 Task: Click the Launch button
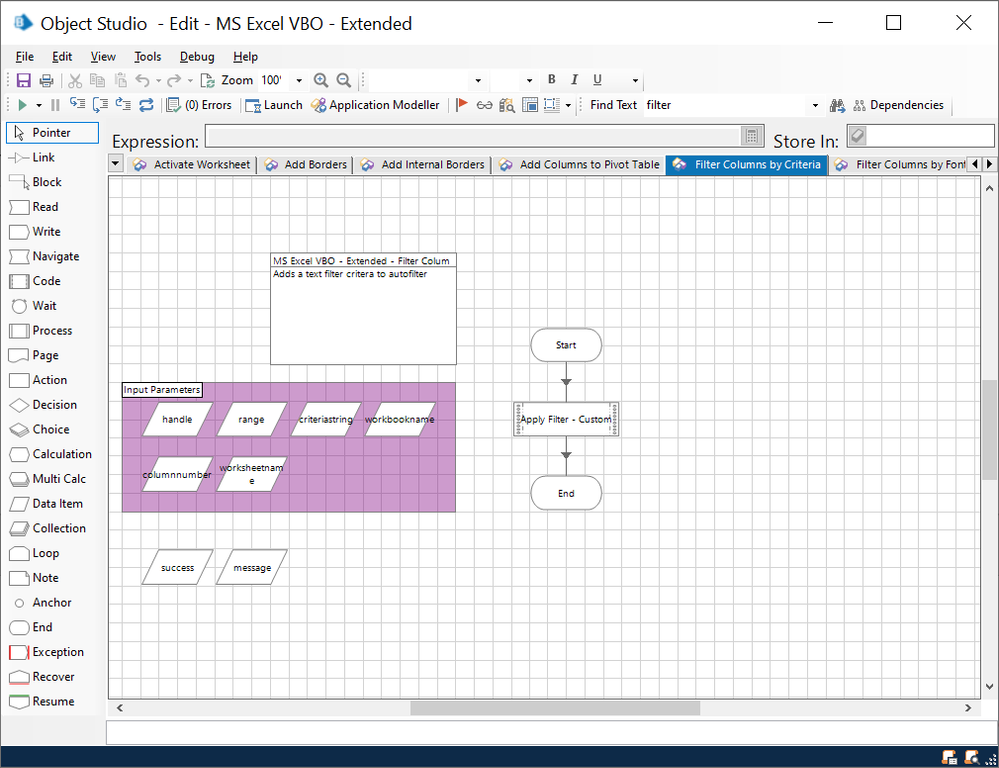[x=274, y=105]
